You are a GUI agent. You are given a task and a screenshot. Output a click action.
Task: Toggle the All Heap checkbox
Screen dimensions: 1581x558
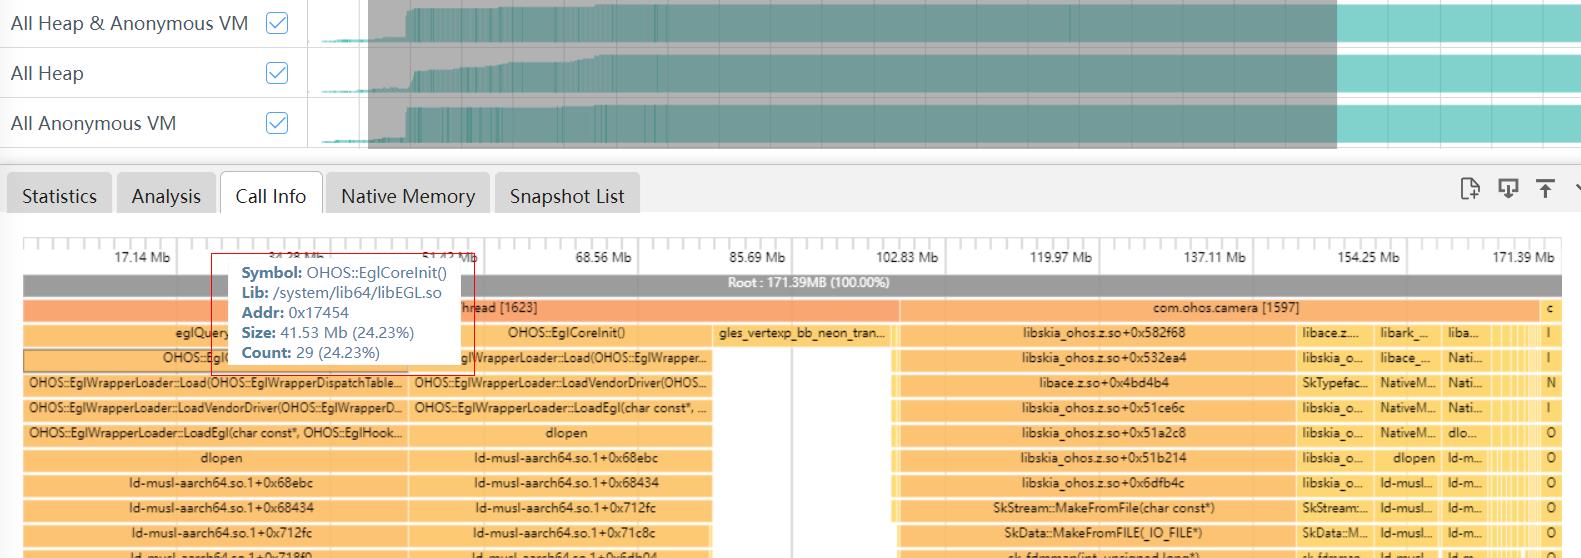click(x=277, y=73)
